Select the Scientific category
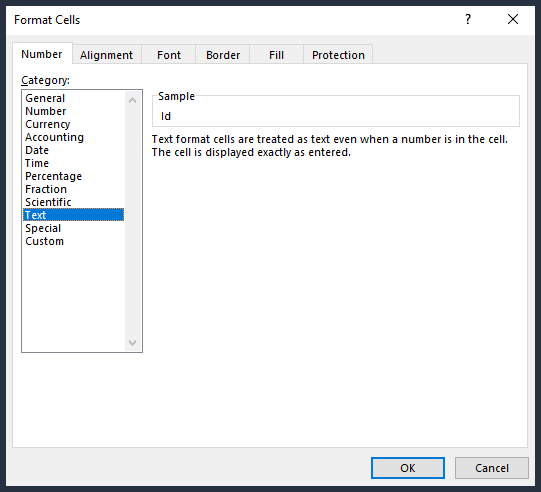Viewport: 541px width, 492px height. (48, 202)
